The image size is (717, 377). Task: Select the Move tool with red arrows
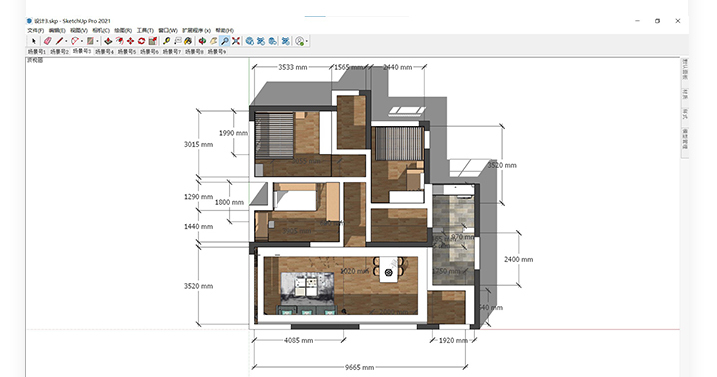pyautogui.click(x=130, y=41)
